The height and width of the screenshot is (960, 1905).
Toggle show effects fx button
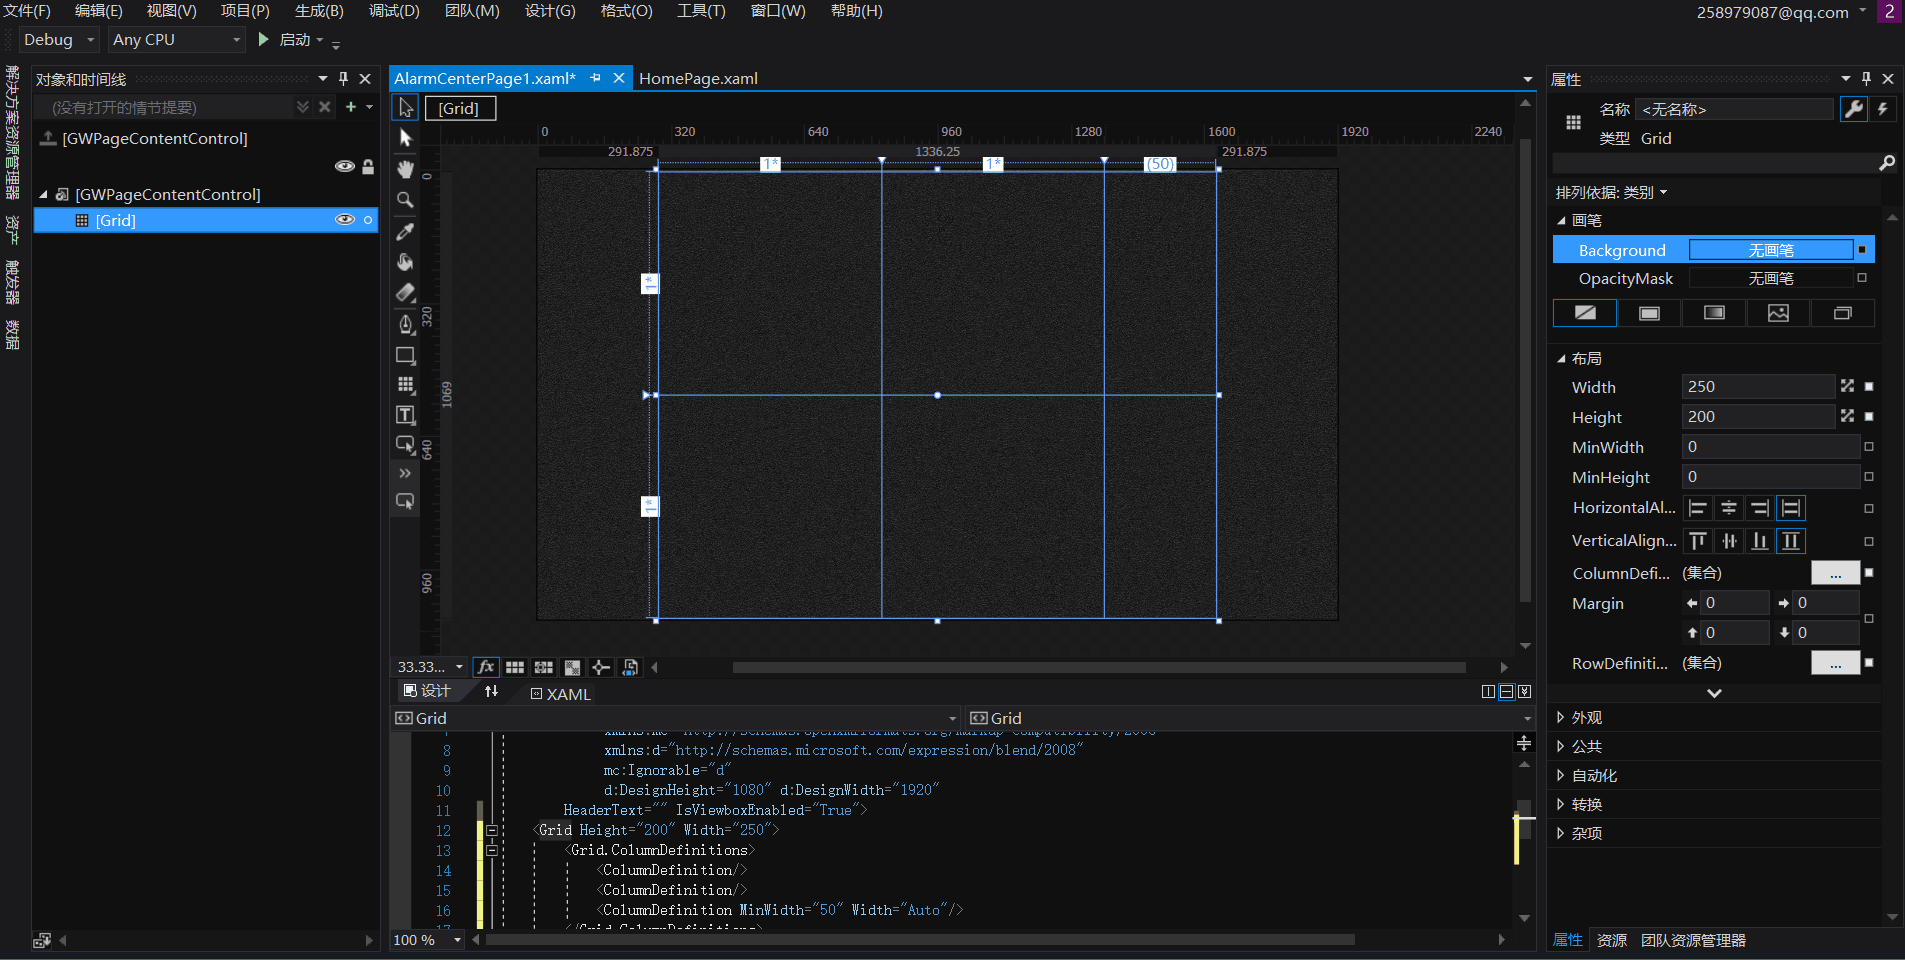point(486,667)
